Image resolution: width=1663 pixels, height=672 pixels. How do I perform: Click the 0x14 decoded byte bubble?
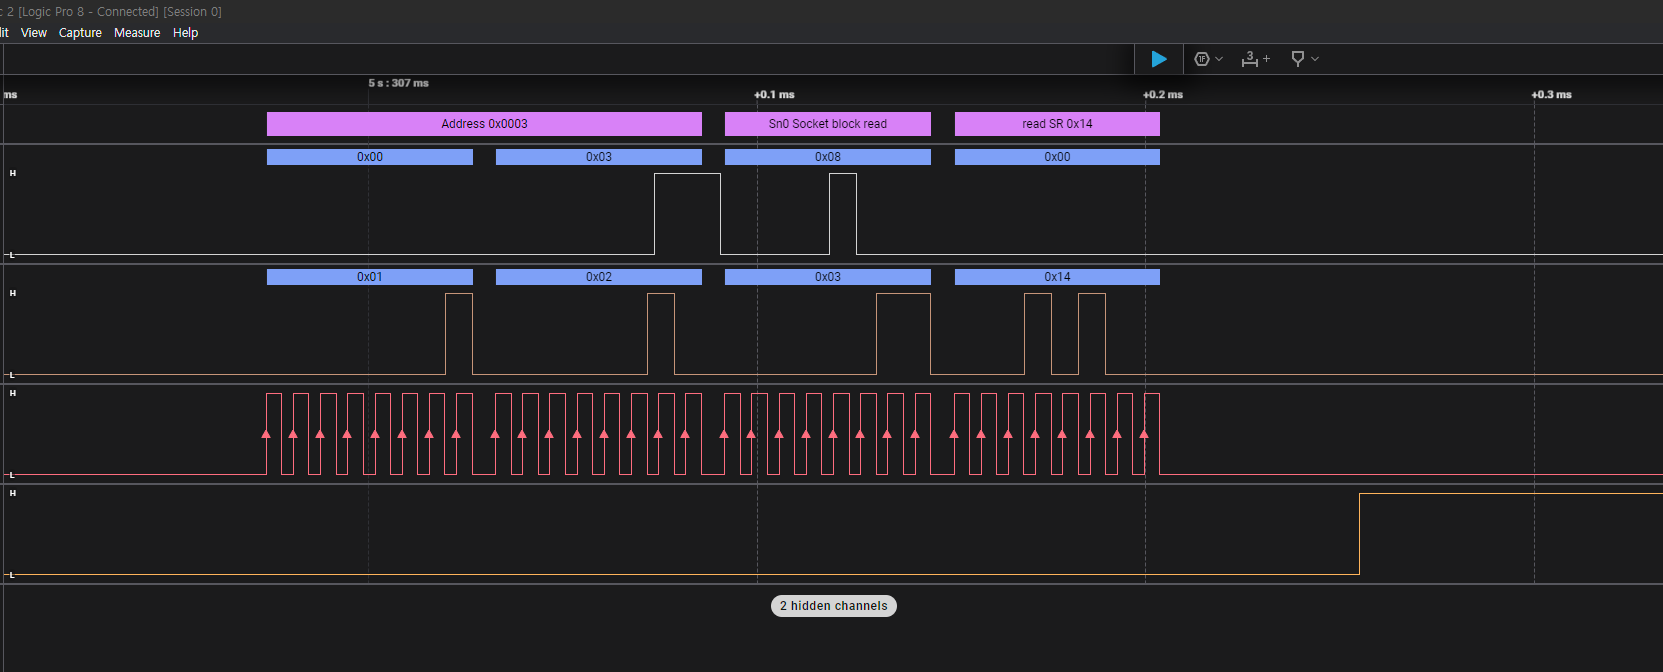(1057, 277)
